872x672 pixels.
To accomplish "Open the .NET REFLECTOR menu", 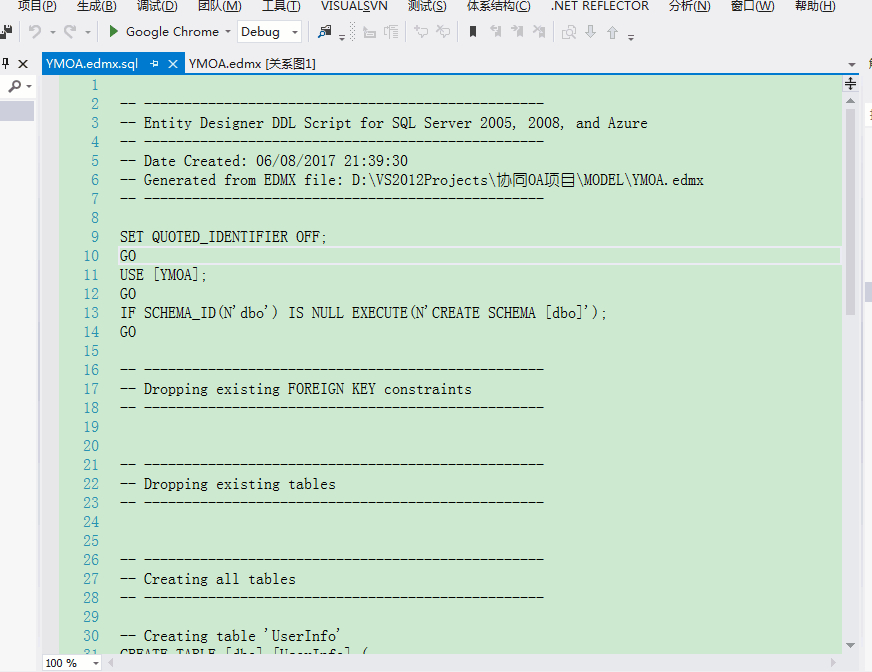I will (x=600, y=6).
